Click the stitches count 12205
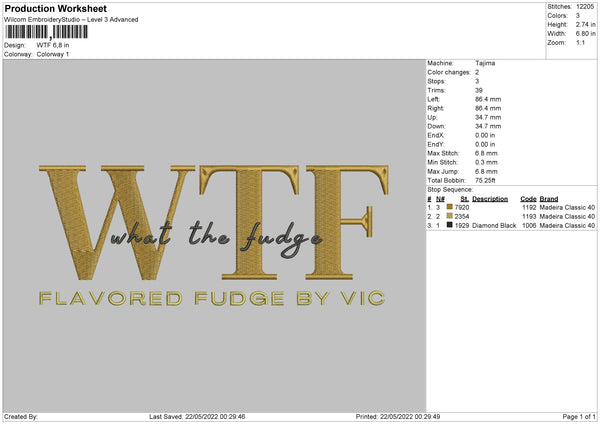 click(585, 7)
